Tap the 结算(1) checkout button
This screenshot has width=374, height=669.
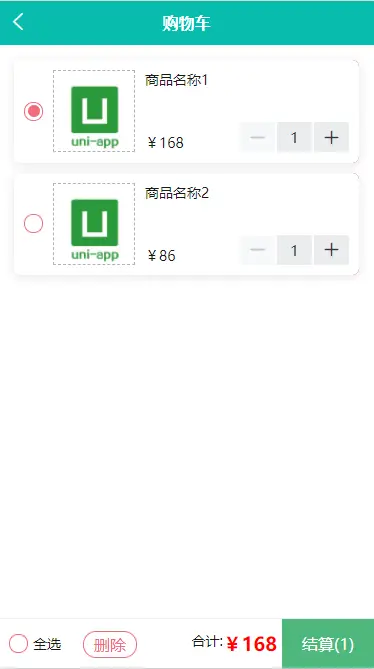328,644
